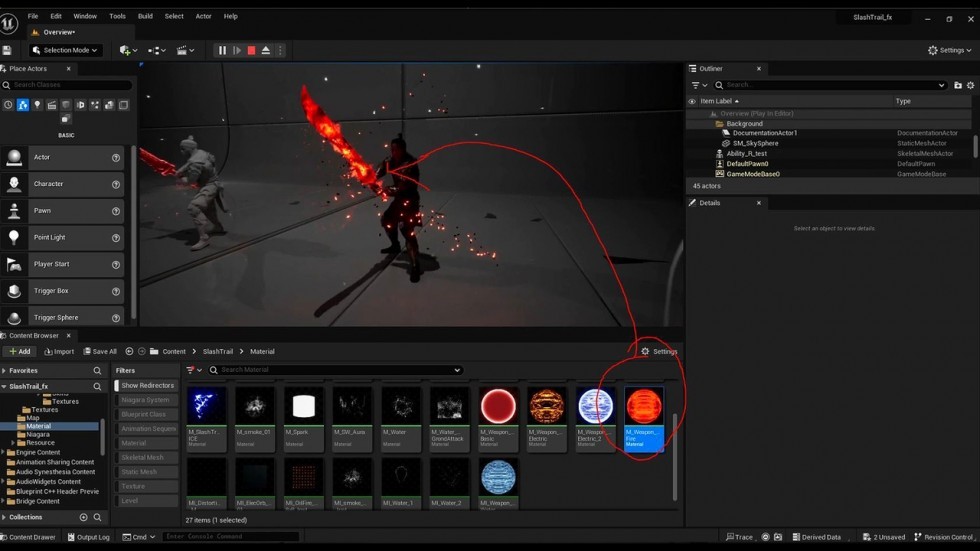980x551 pixels.
Task: Open the cinematics clapperboard menu
Action: point(184,50)
